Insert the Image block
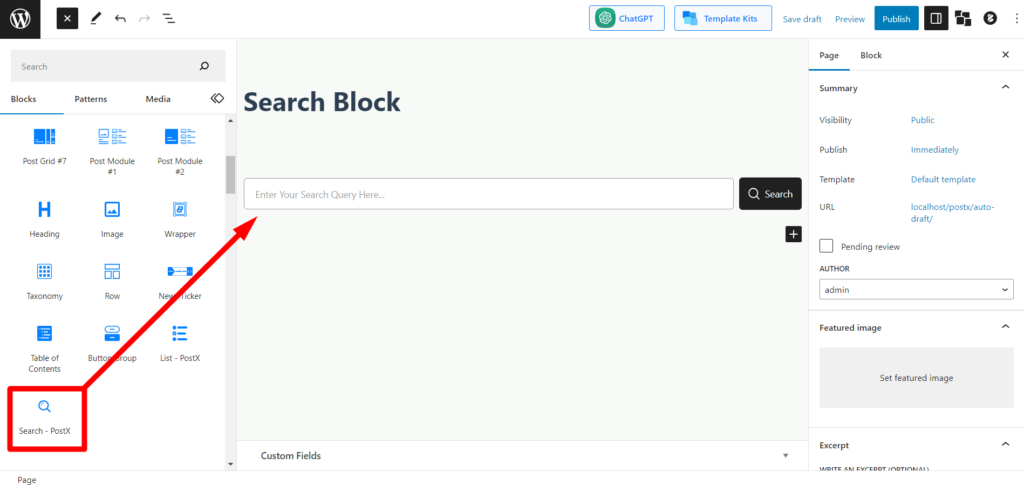This screenshot has width=1024, height=485. pyautogui.click(x=112, y=219)
